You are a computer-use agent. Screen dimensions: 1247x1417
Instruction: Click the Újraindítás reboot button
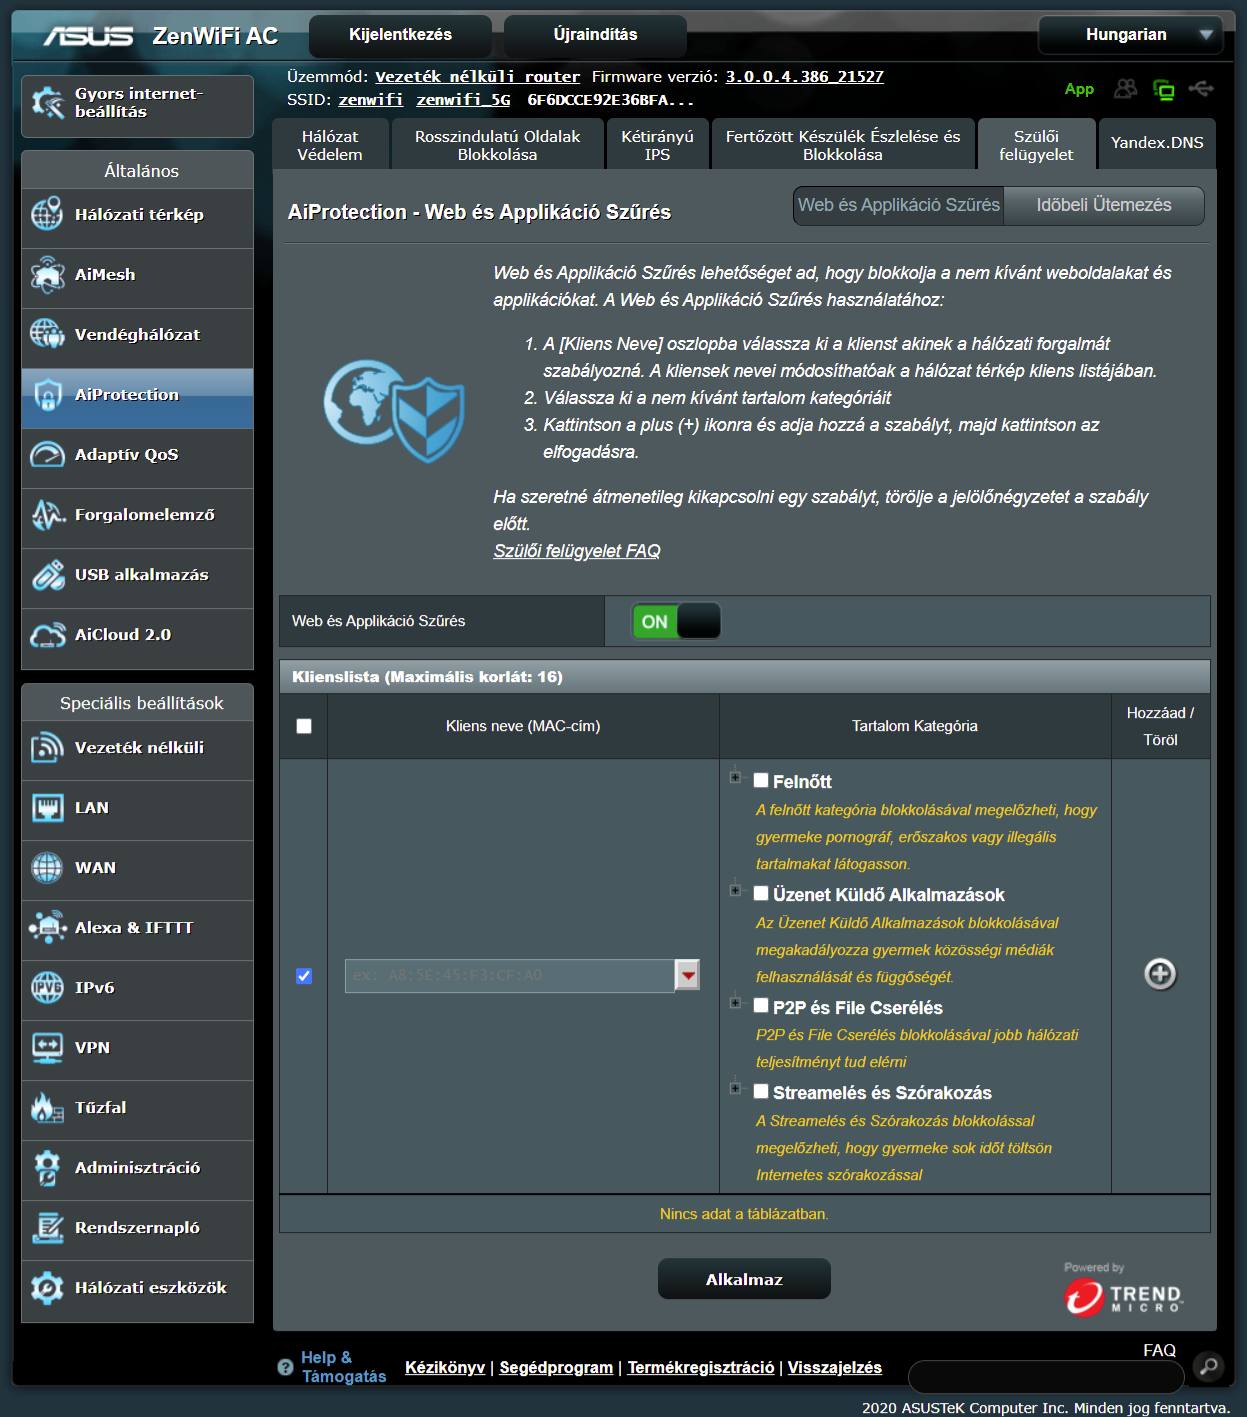pos(595,35)
